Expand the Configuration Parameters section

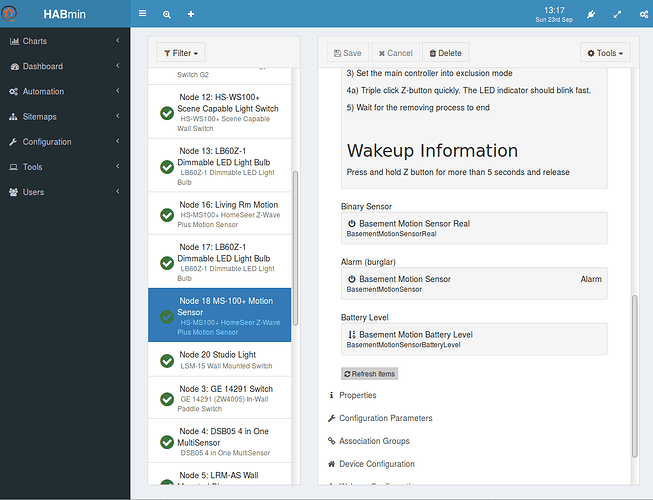(x=385, y=418)
